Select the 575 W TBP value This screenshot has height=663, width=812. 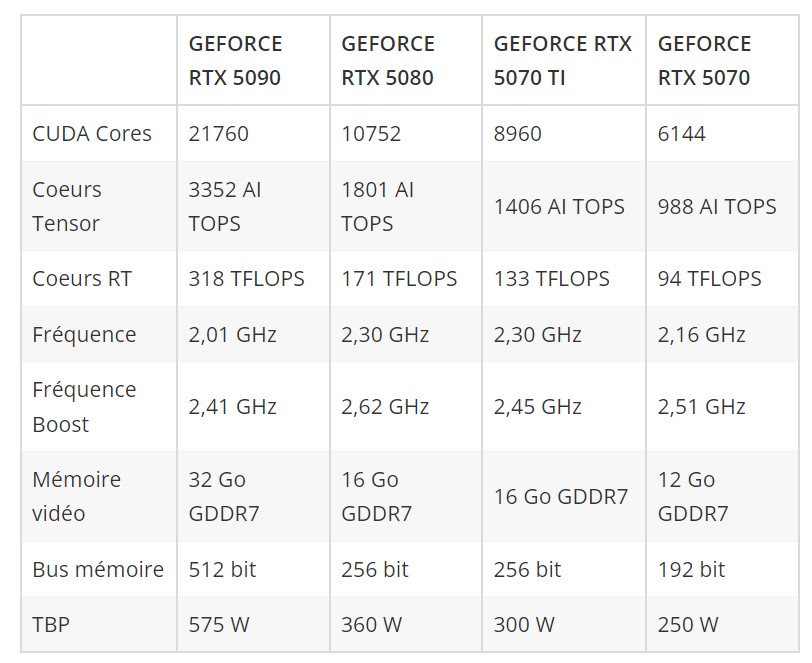(219, 624)
